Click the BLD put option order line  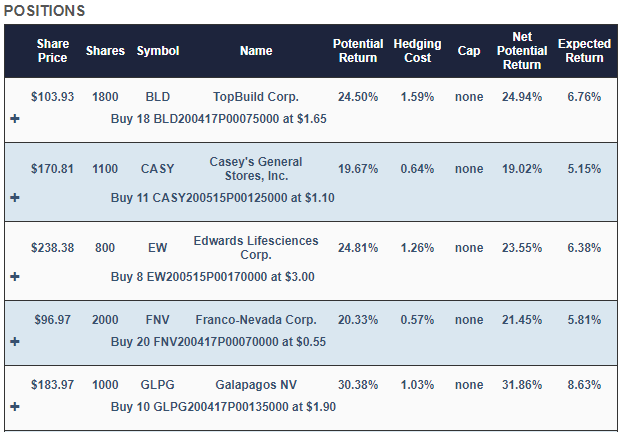click(x=218, y=118)
